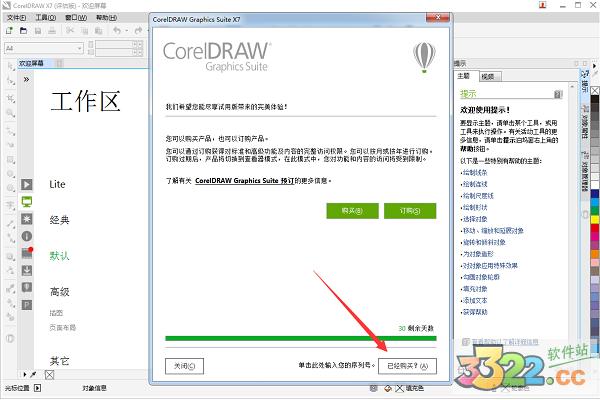Click the green 订购(S) button
Viewport: 600px width, 400px height.
pyautogui.click(x=410, y=211)
